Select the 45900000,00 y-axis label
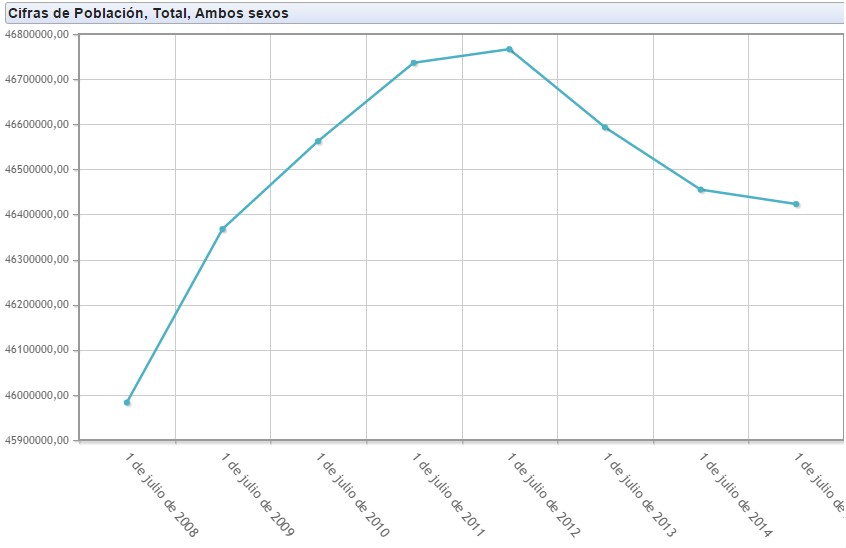Image resolution: width=846 pixels, height=548 pixels. (37, 440)
